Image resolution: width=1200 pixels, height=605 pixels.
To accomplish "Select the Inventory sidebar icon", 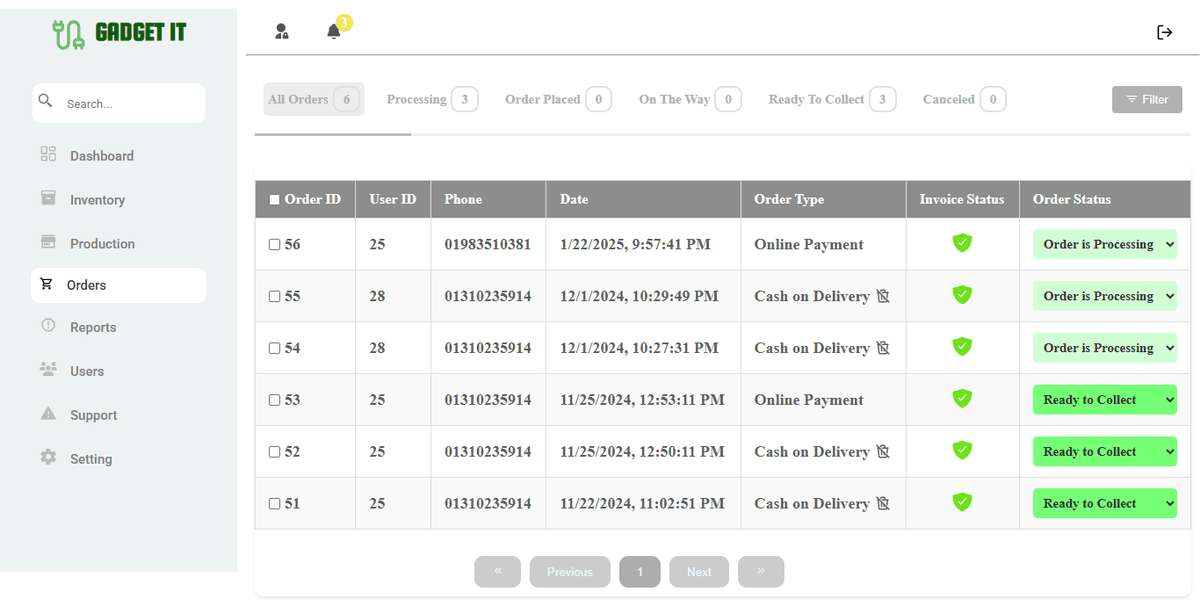I will [47, 199].
